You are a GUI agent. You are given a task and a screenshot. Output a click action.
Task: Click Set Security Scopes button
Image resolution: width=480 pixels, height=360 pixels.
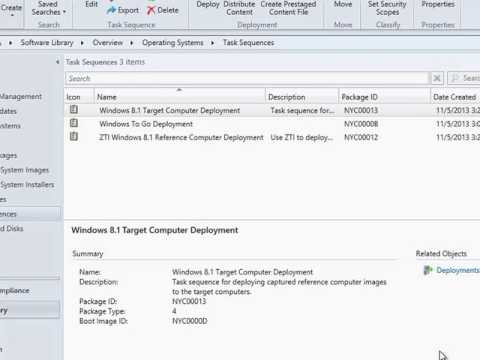(387, 8)
